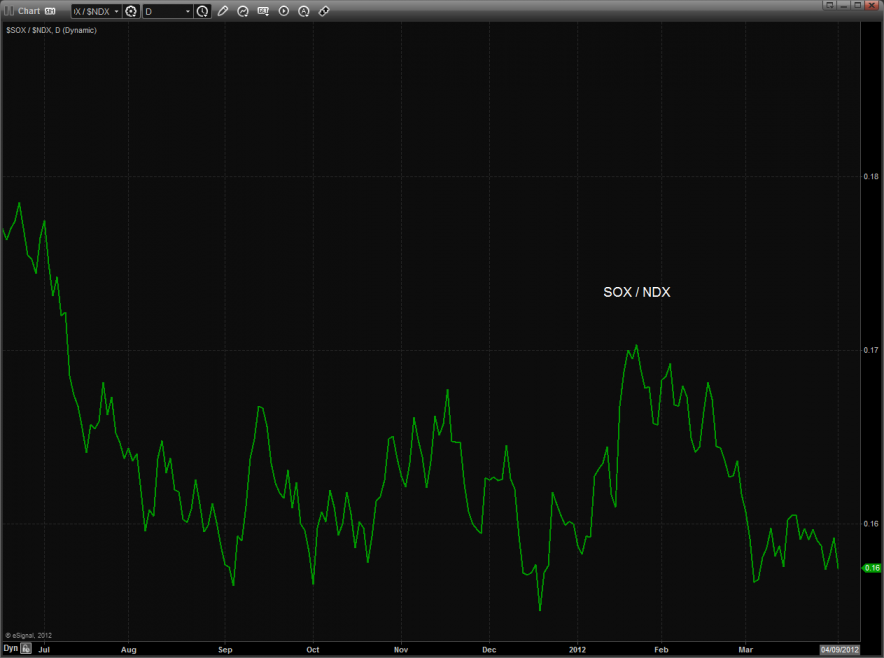Toggle the Dyn dynamic time mode
The image size is (884, 658).
click(10, 649)
